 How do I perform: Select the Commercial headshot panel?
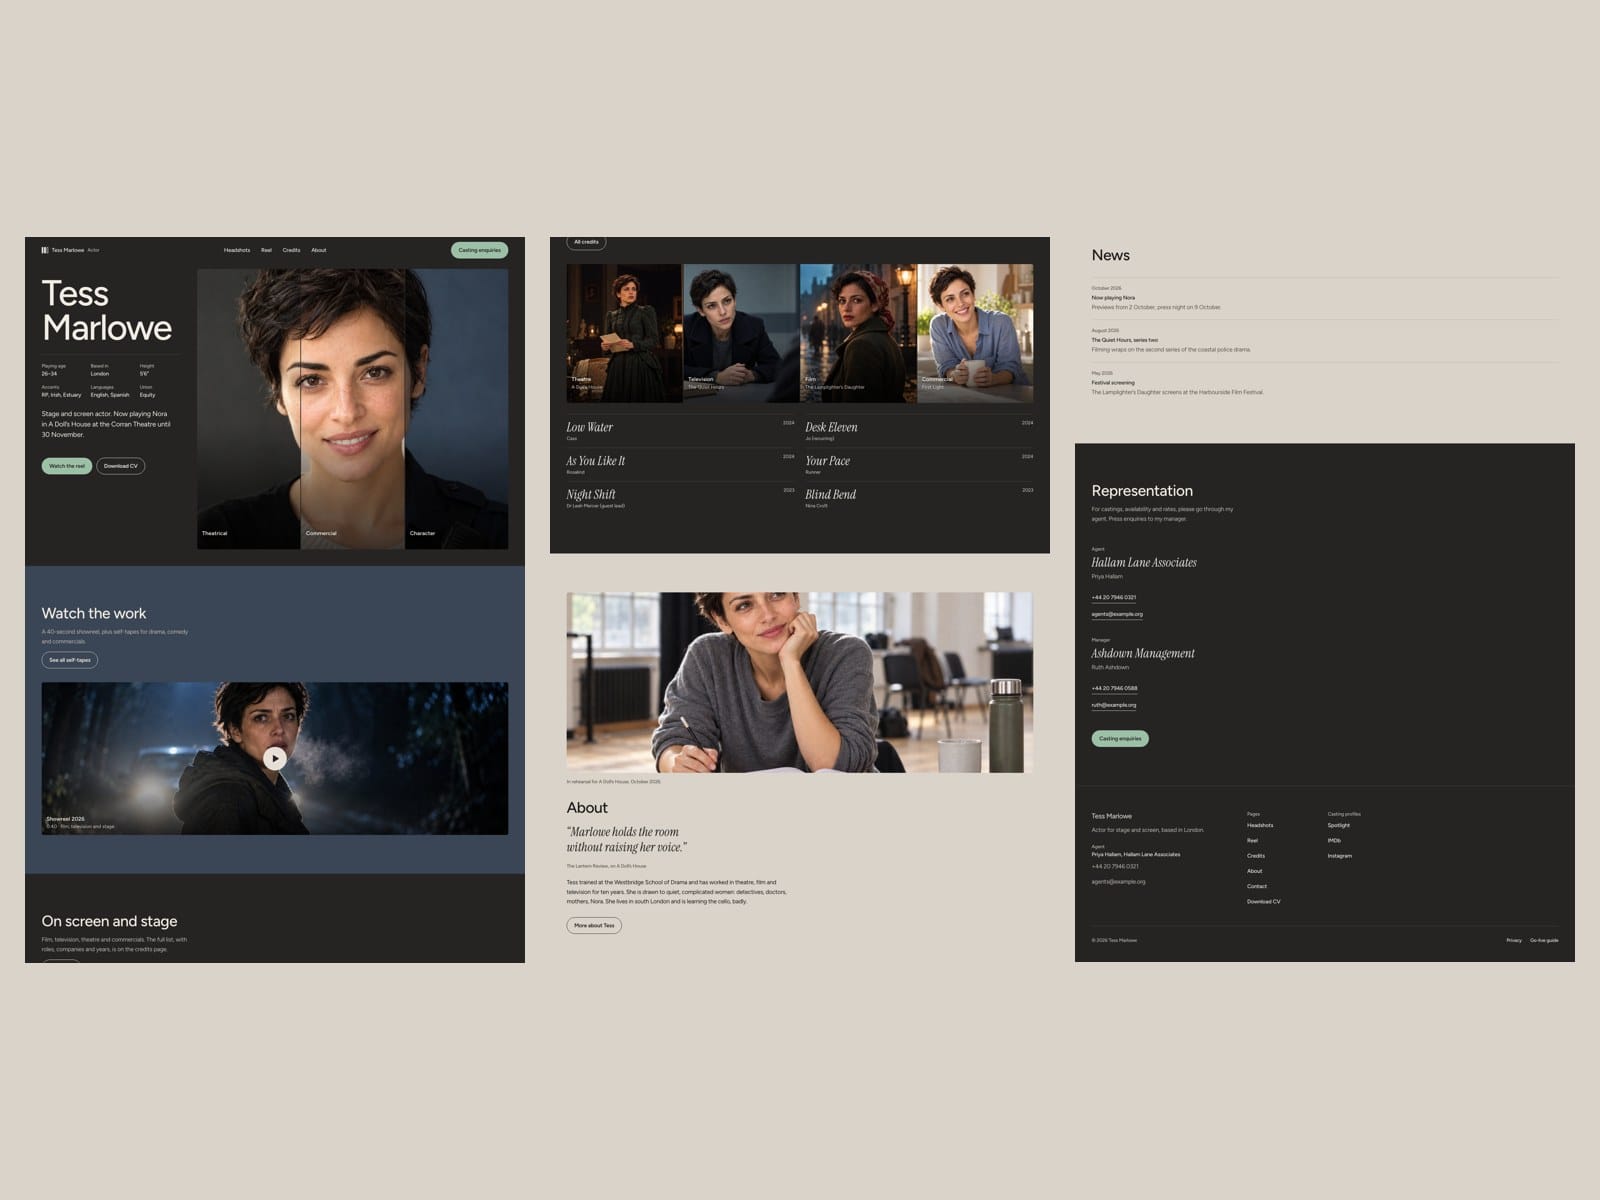[353, 409]
